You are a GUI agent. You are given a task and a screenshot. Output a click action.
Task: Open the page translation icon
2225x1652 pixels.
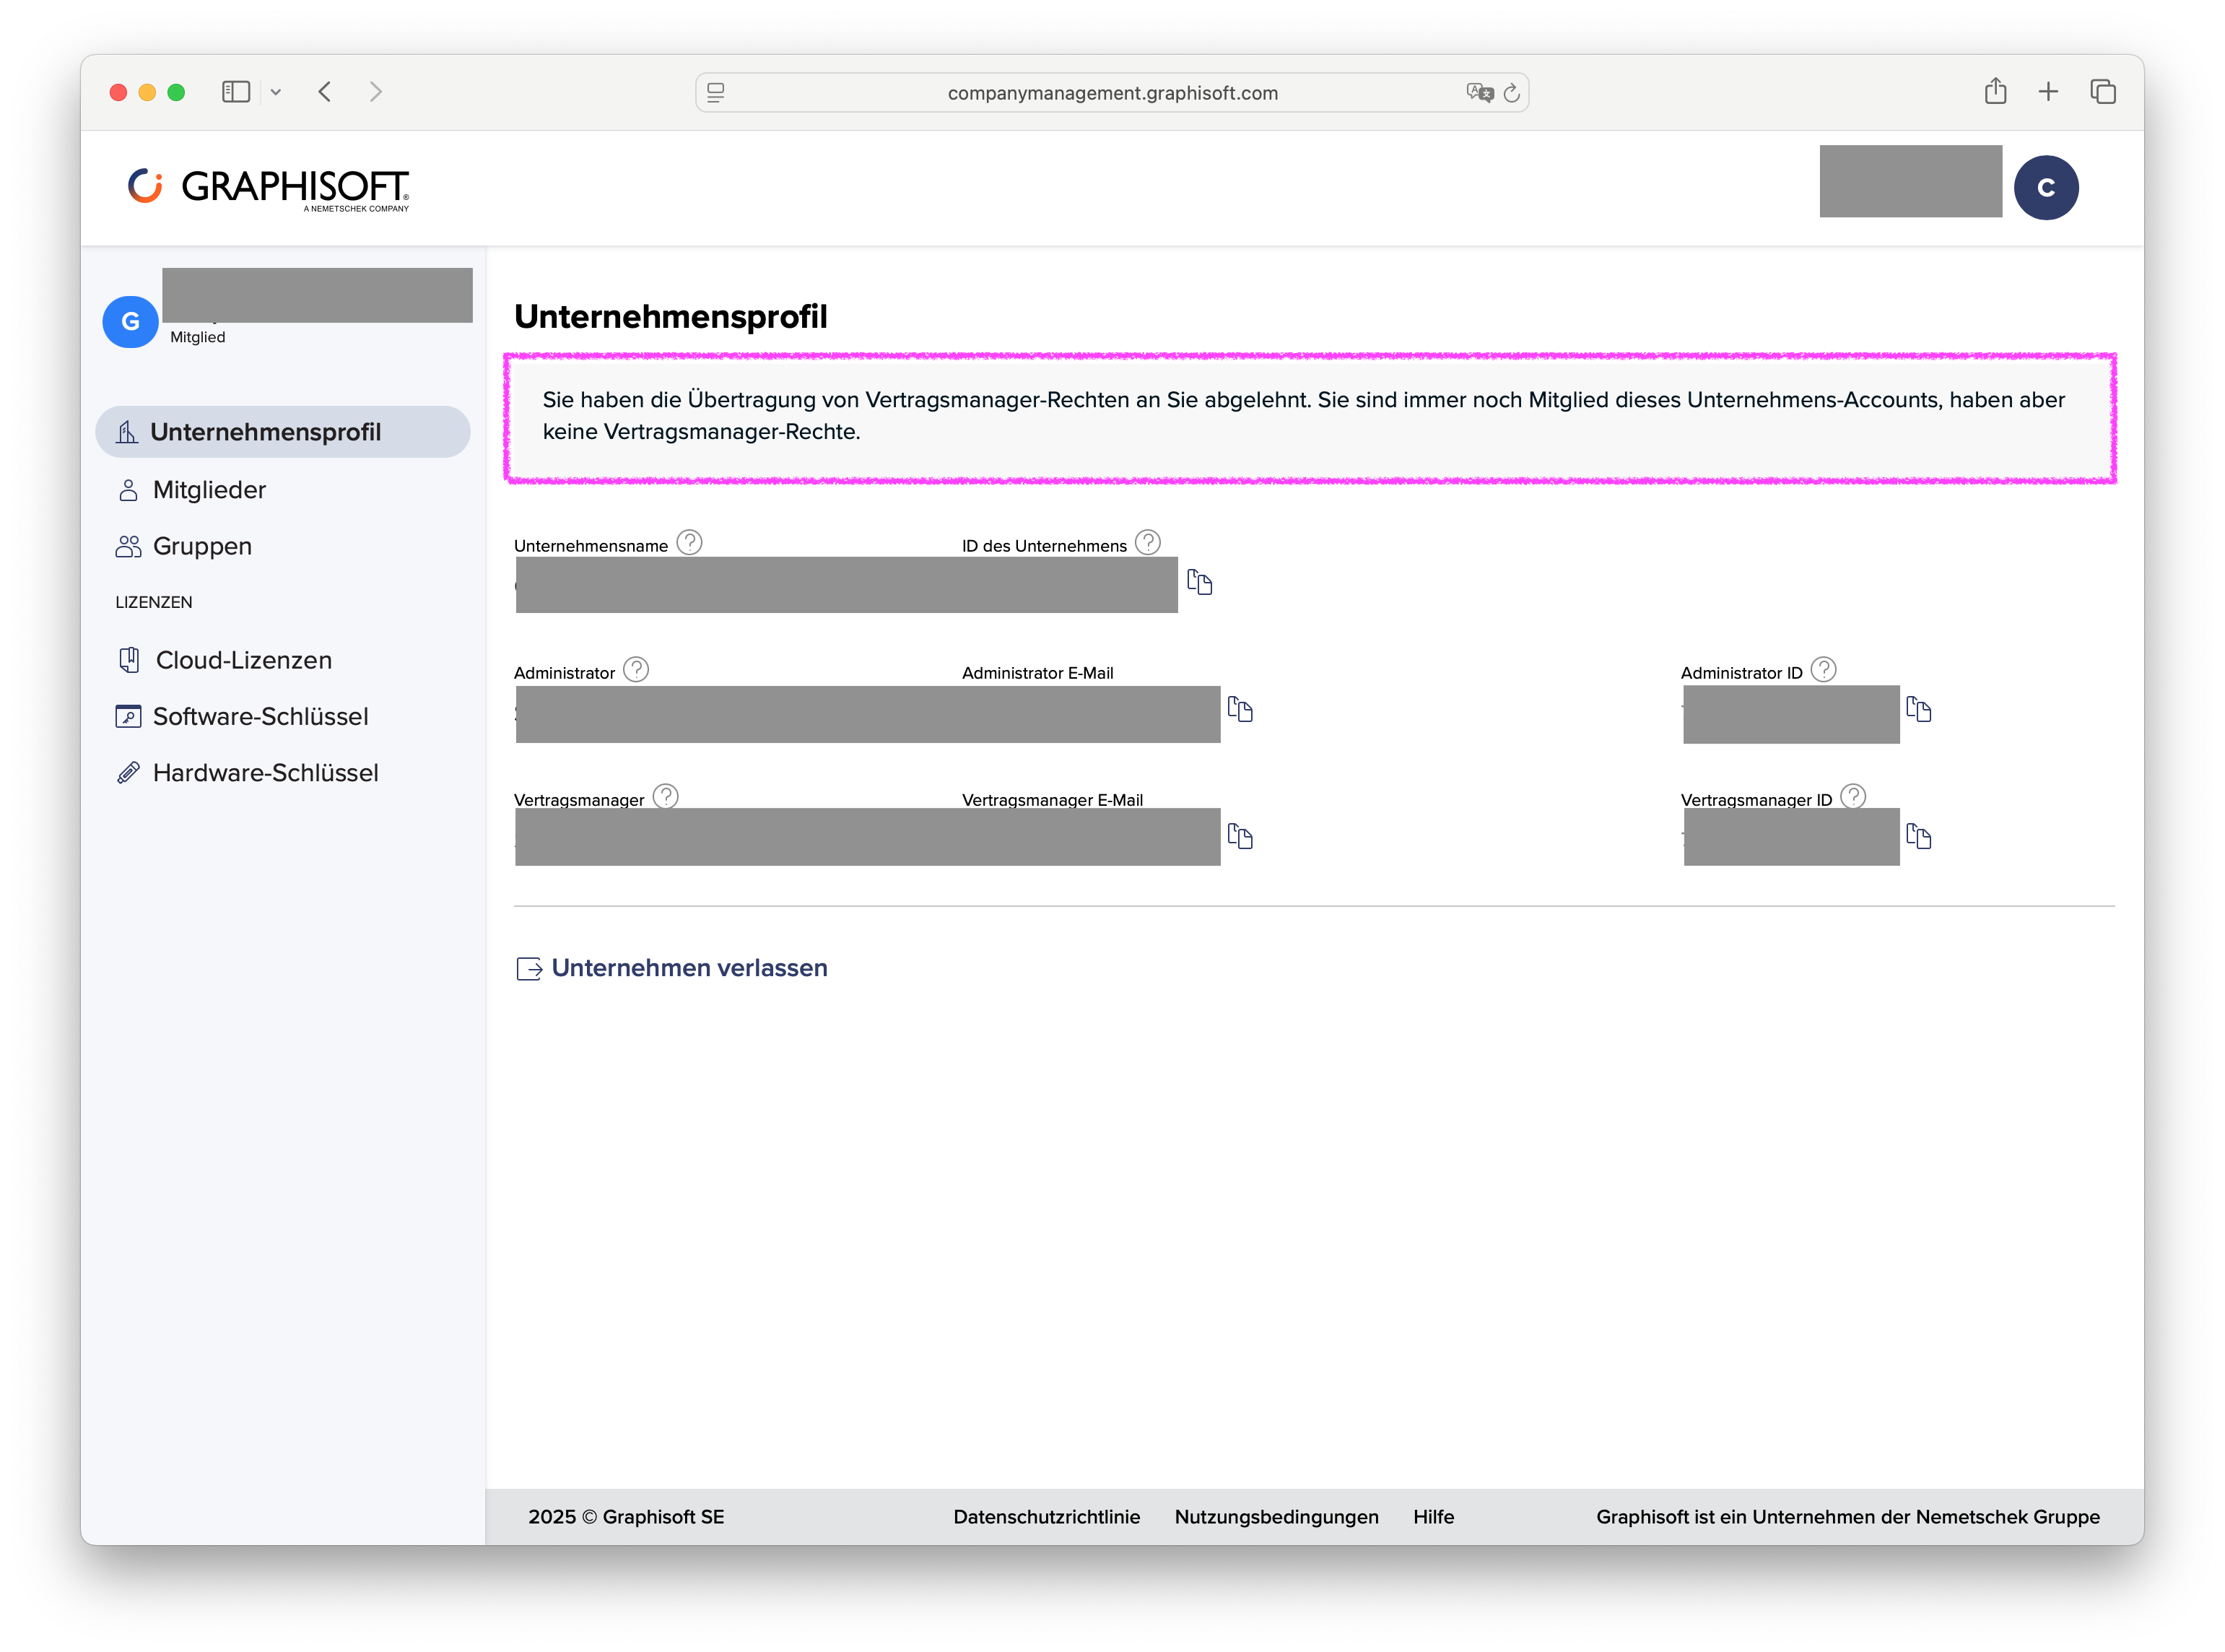click(1479, 93)
